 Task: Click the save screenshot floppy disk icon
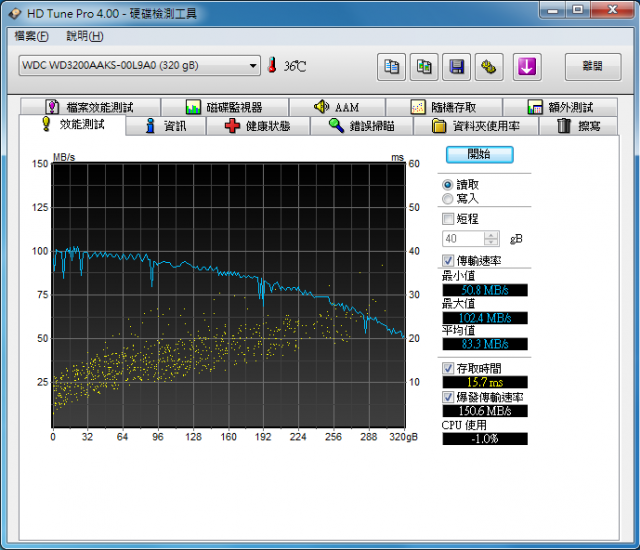[x=456, y=67]
